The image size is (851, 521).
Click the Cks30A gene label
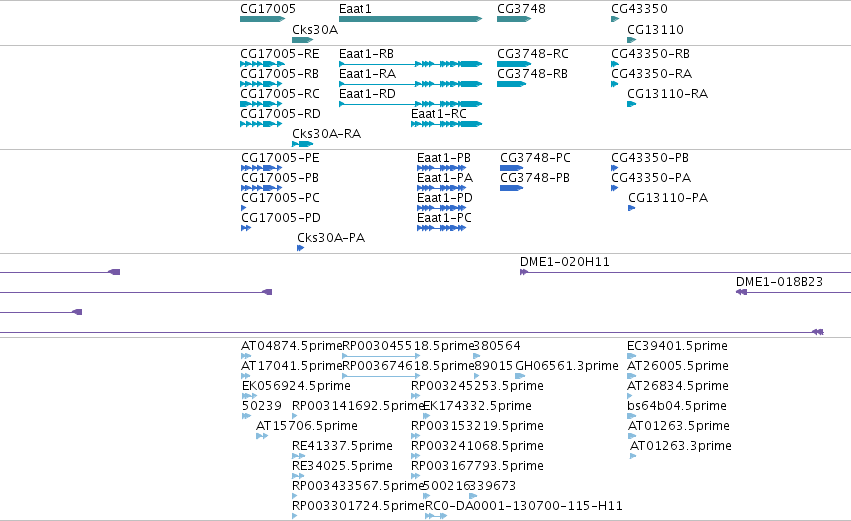click(315, 29)
